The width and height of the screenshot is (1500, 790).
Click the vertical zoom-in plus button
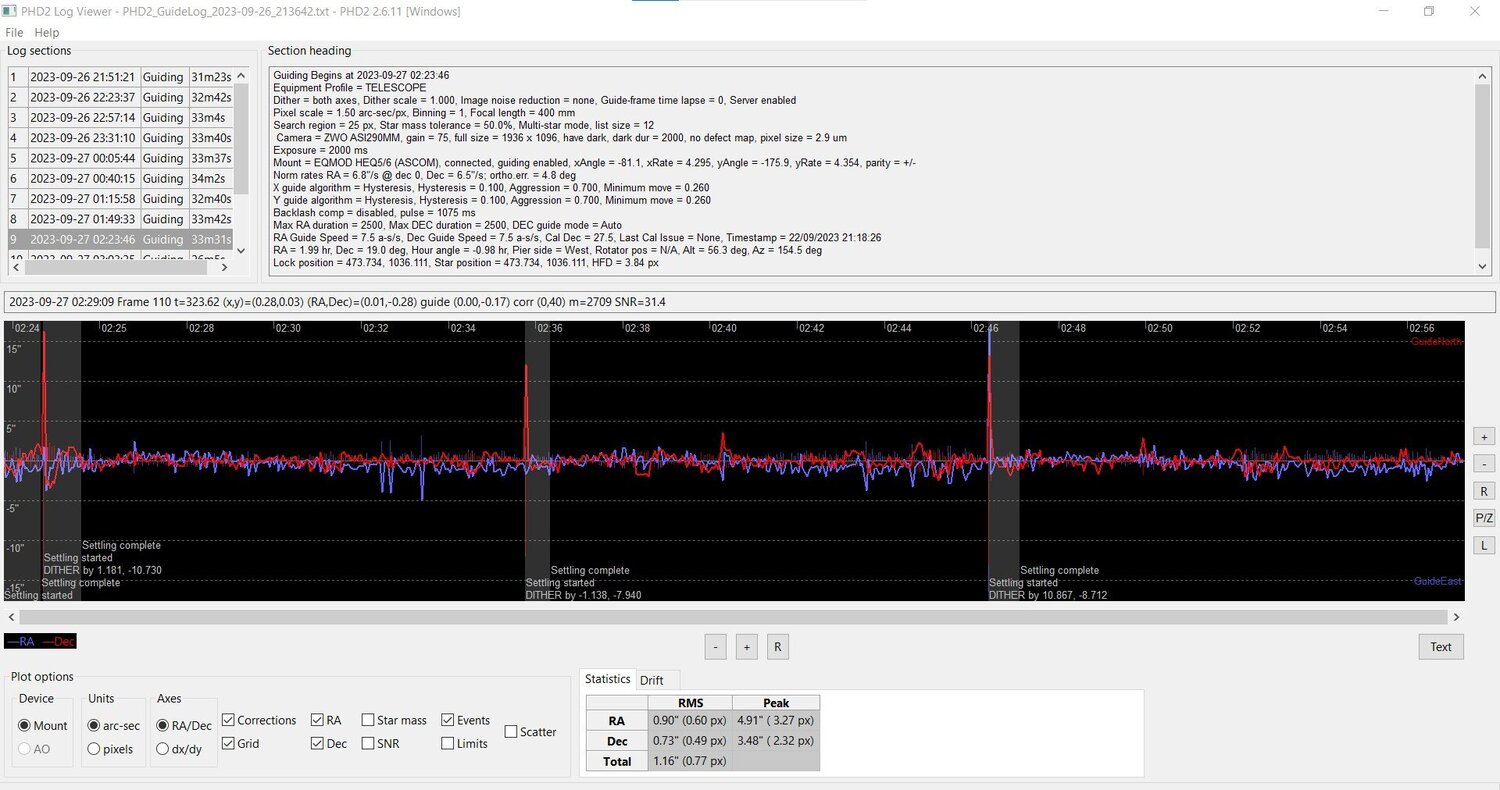(1485, 437)
